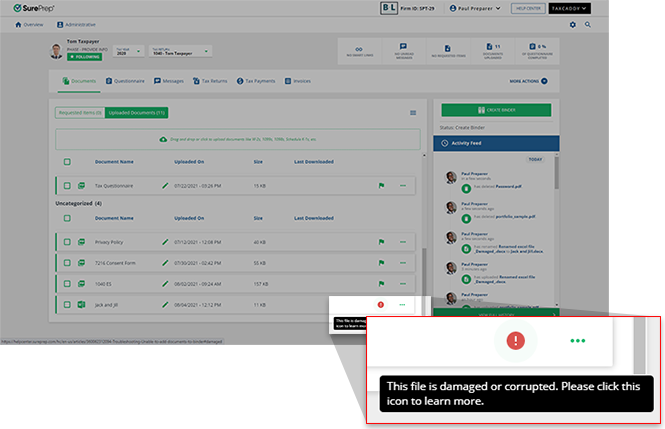Click the Documents Uploaded counter icon
Screen dimensions: 665x429
coord(489,46)
